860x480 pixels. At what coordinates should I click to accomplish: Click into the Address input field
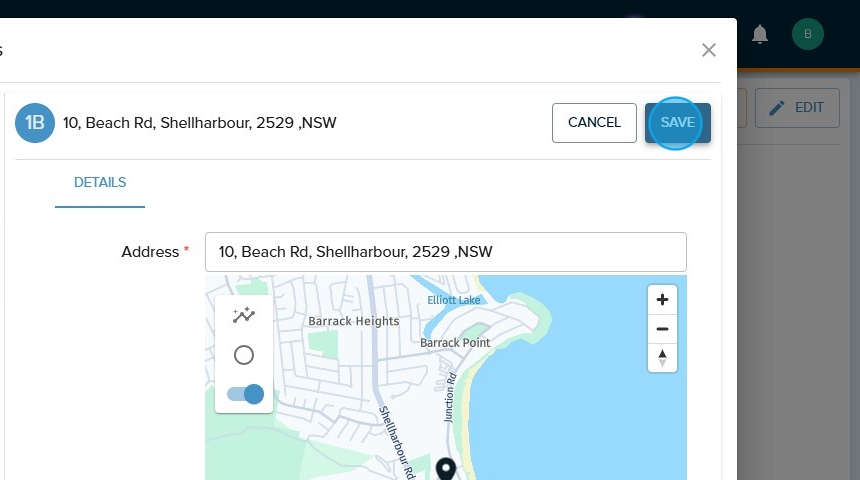(445, 252)
